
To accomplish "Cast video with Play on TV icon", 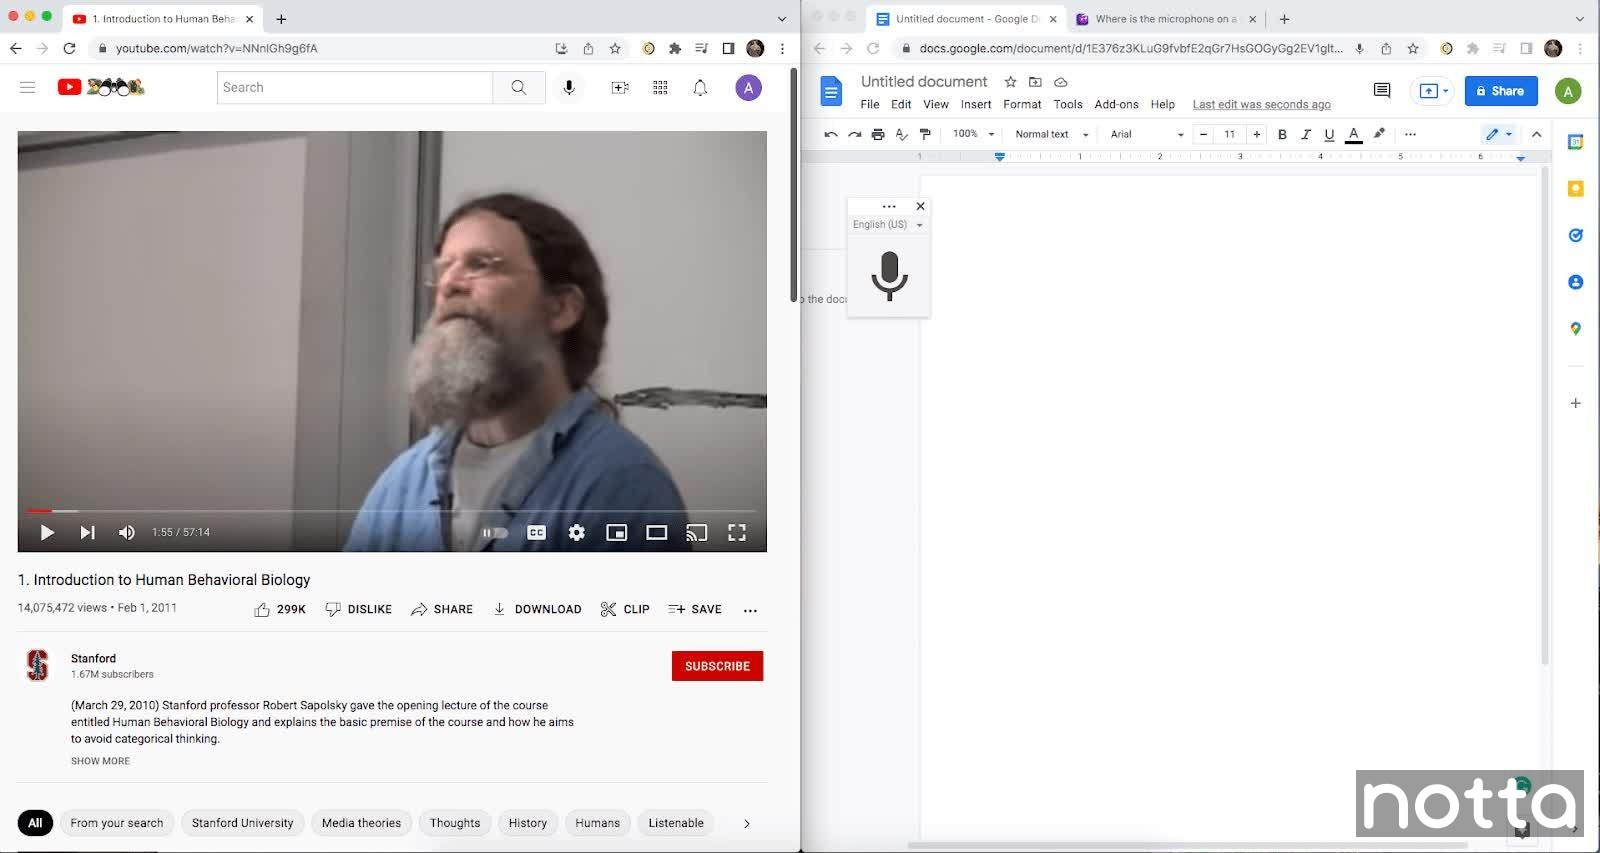I will [697, 533].
